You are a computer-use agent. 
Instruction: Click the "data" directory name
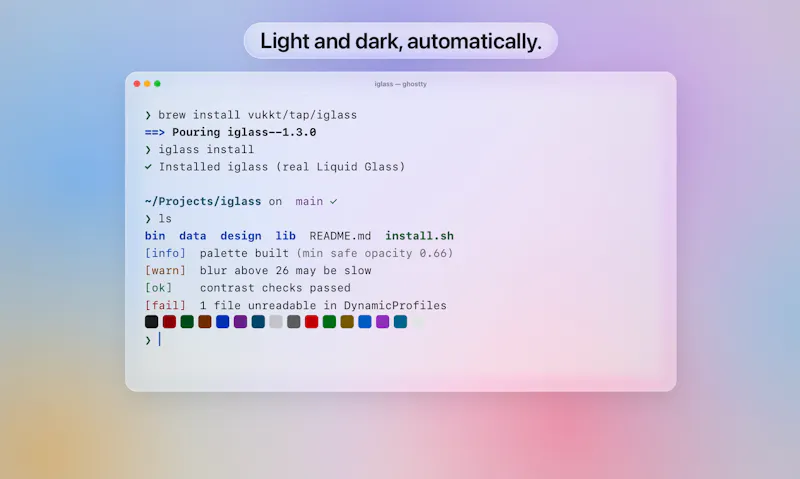click(x=193, y=236)
